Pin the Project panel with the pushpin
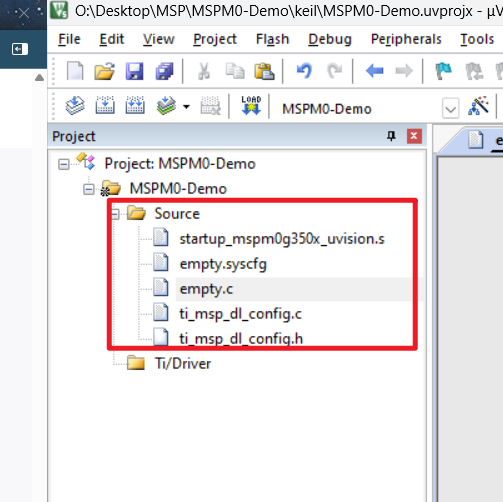This screenshot has width=503, height=502. pyautogui.click(x=391, y=136)
